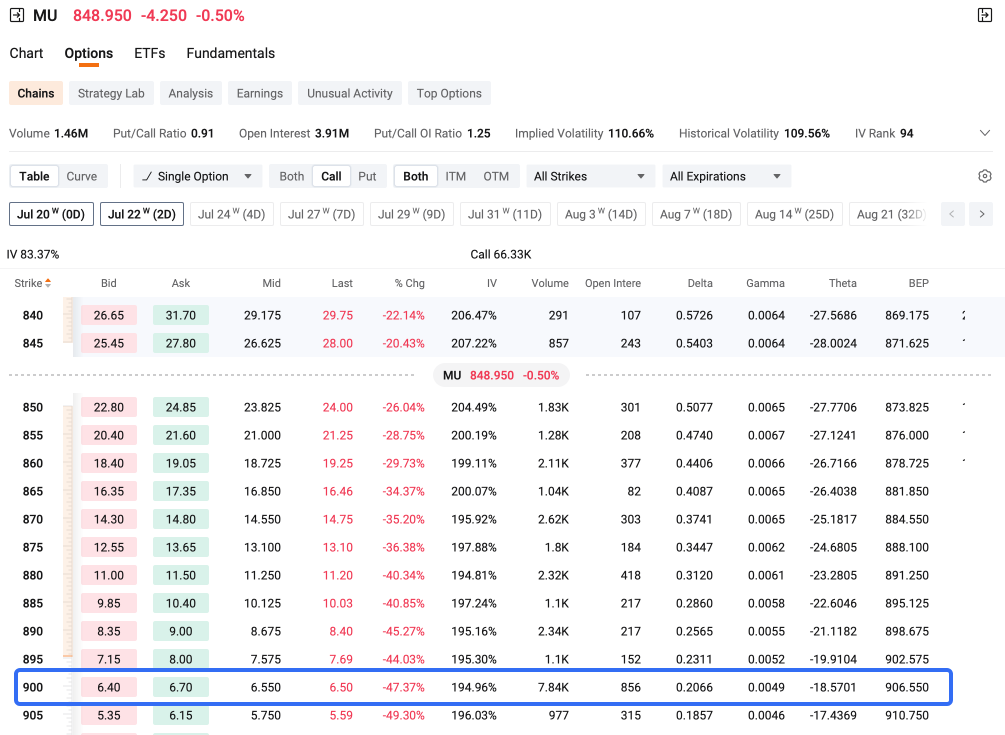Select the Jul 24 (4D) expiration
Viewport: 1005px width, 735px height.
click(231, 214)
